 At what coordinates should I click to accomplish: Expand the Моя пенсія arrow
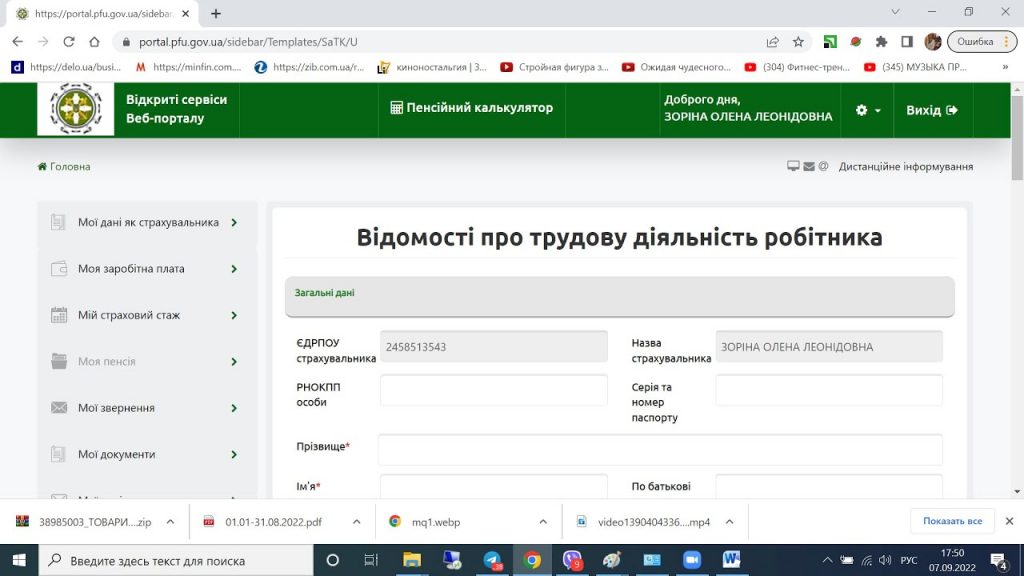pos(234,362)
